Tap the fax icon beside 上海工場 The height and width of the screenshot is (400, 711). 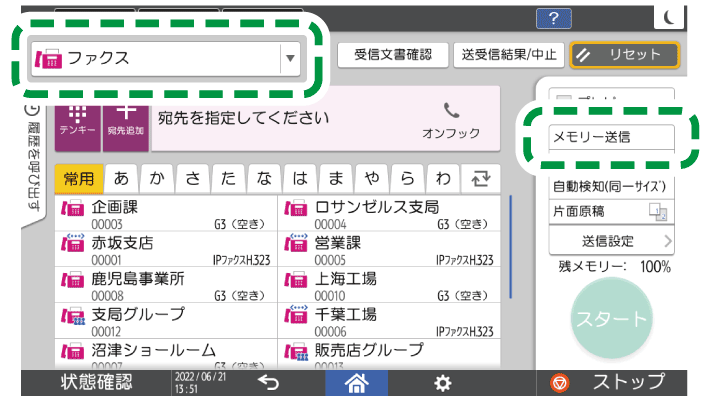tap(296, 279)
